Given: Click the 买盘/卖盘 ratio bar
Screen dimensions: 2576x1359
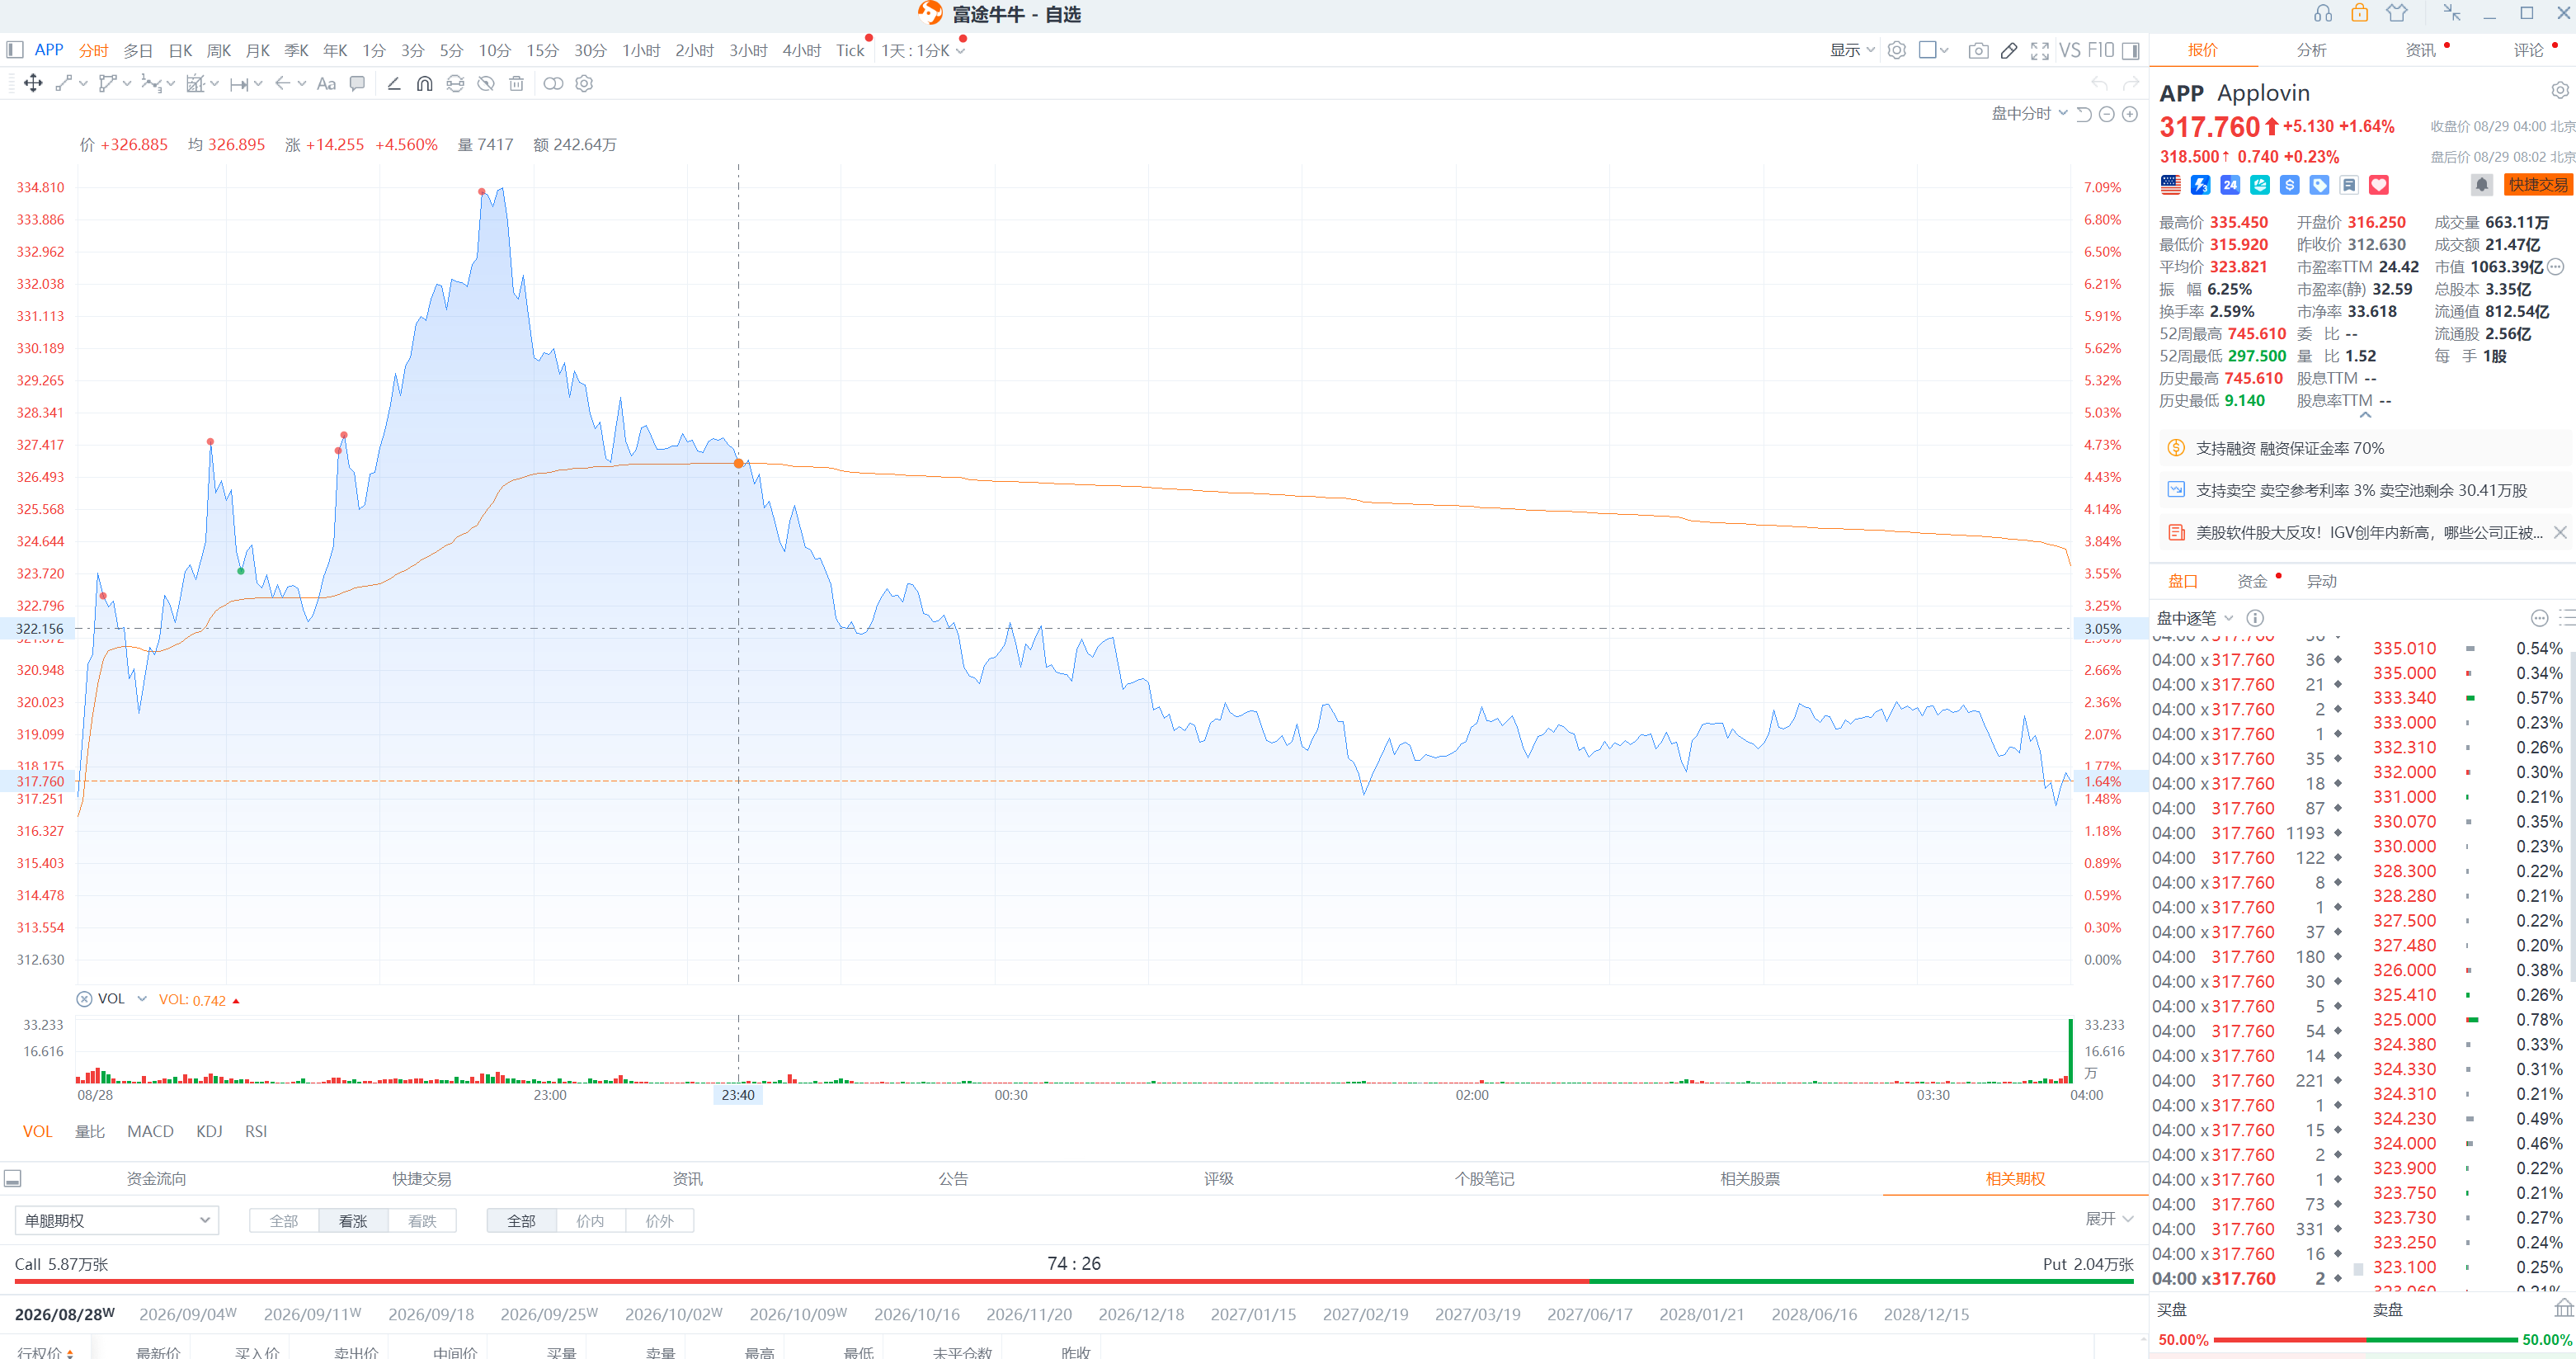Looking at the screenshot, I should 2365,1340.
